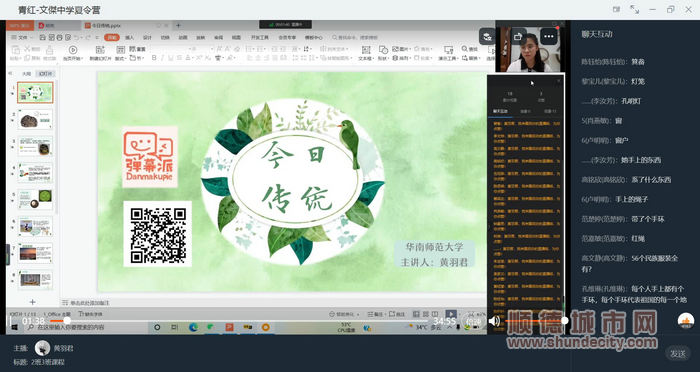This screenshot has height=372, width=700.
Task: Click the 聊天互动 chat panel heading
Action: [x=597, y=34]
